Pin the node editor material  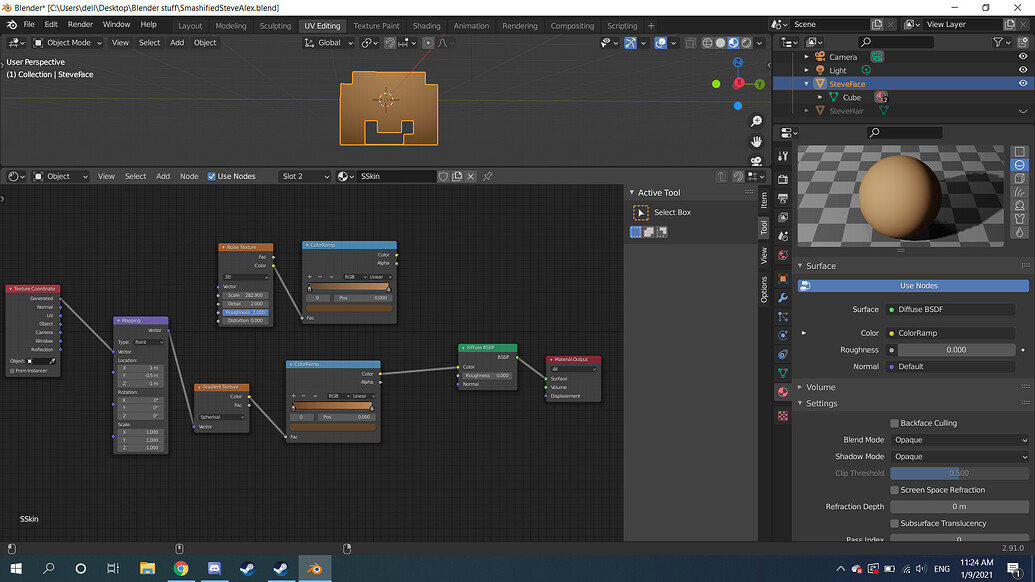488,176
